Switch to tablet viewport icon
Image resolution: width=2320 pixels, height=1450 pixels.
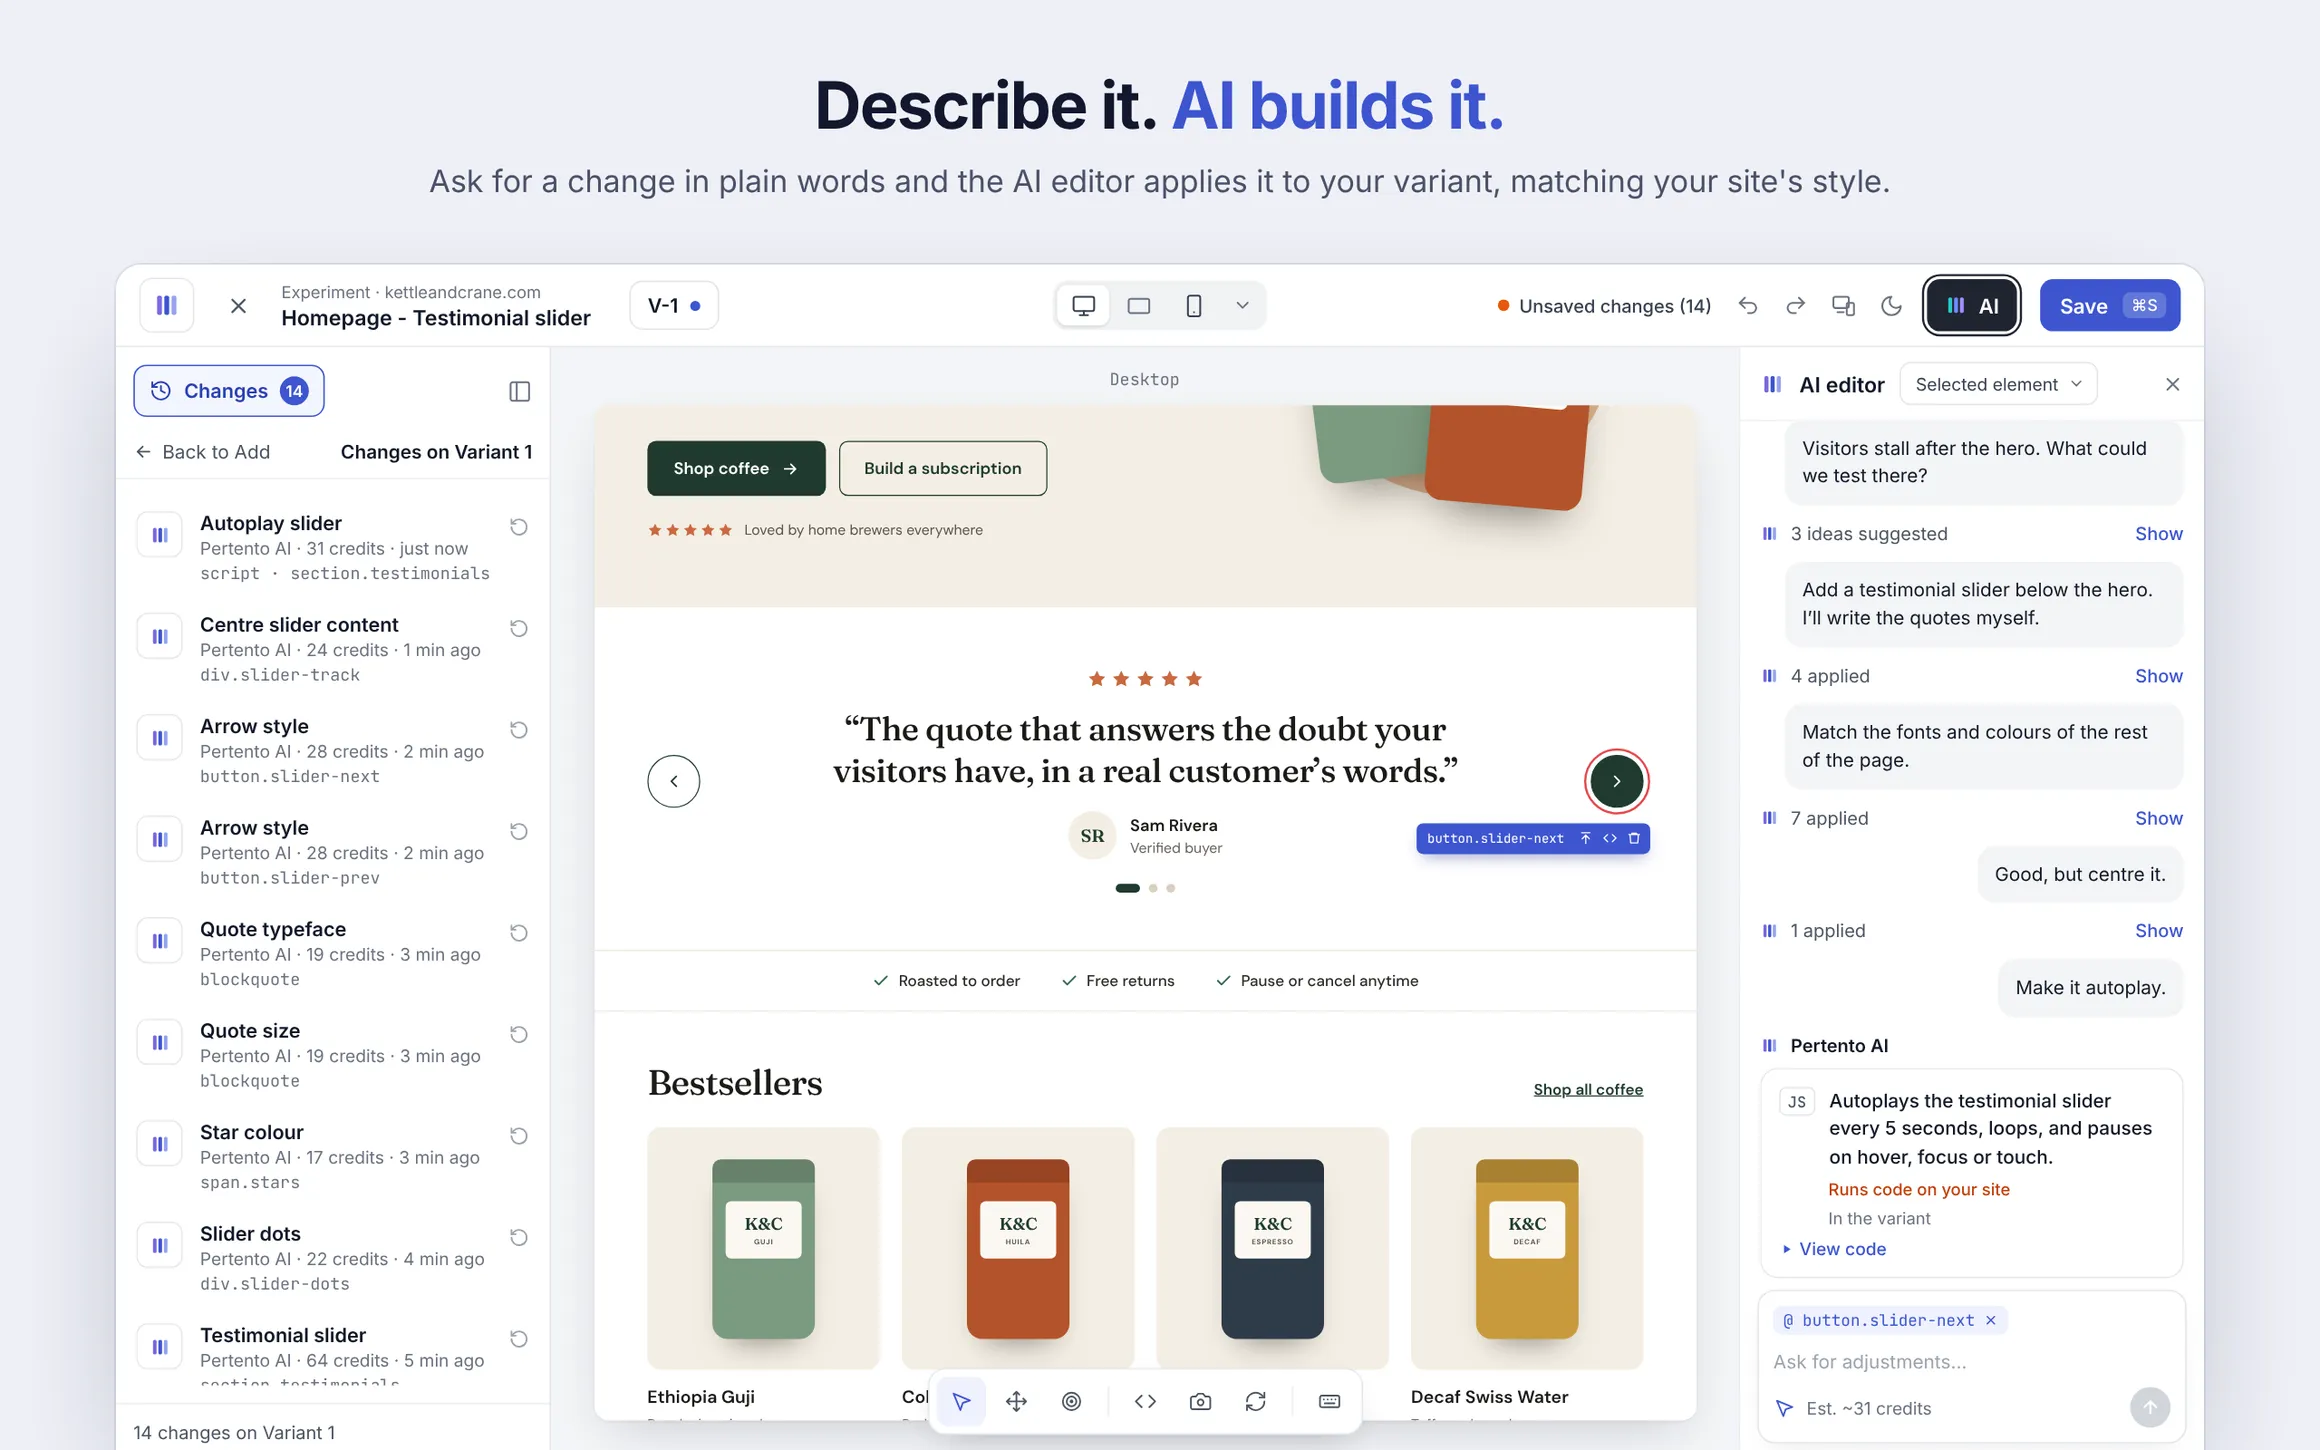[x=1138, y=306]
